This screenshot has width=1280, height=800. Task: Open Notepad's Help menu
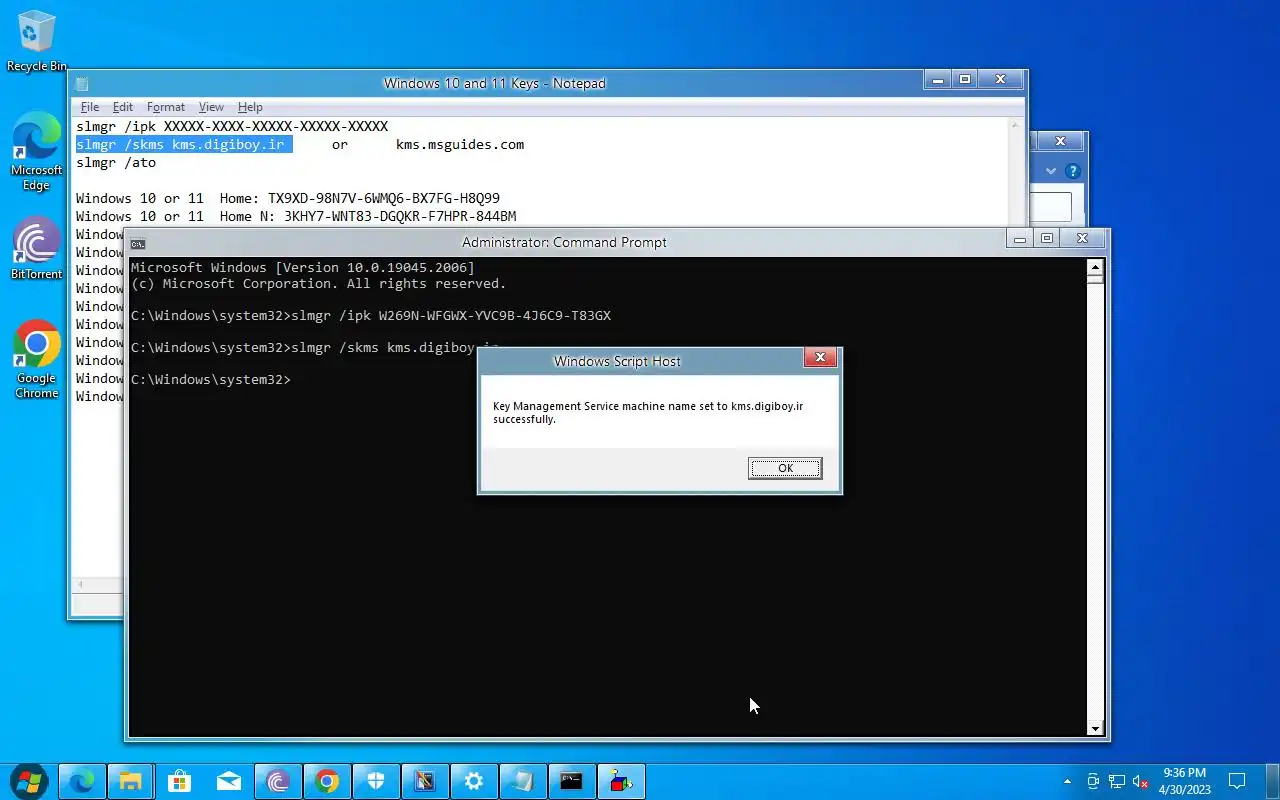coord(250,107)
